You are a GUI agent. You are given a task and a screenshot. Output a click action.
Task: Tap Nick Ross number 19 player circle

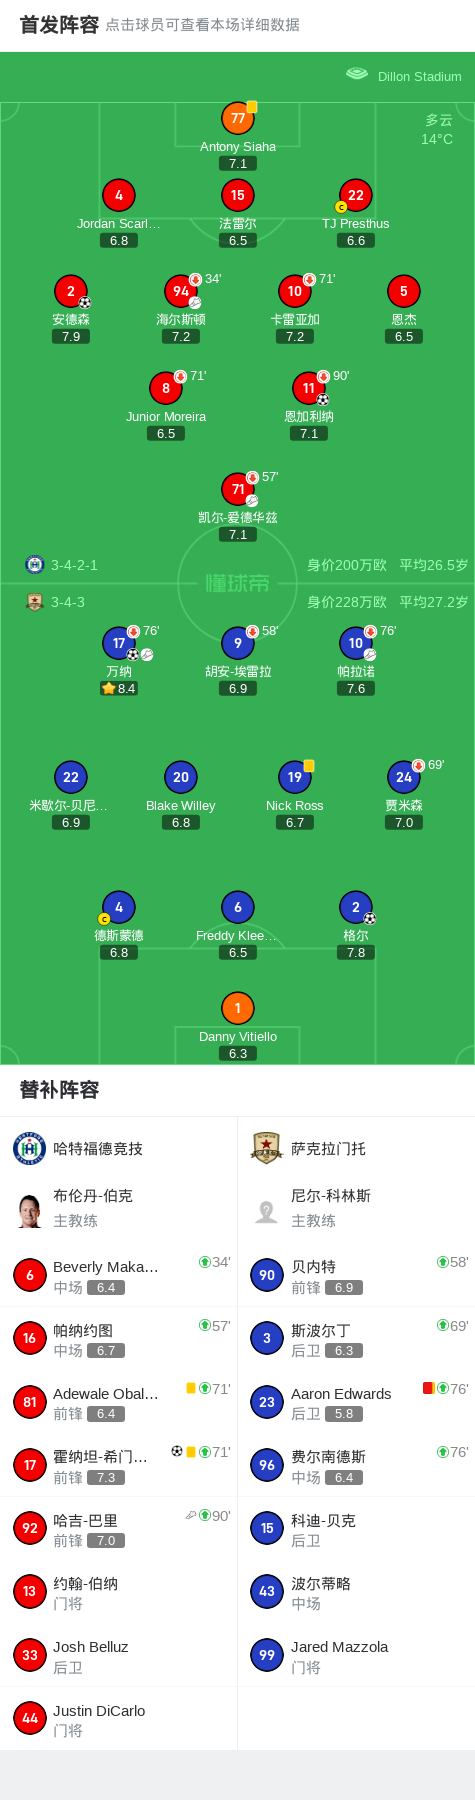tap(295, 777)
